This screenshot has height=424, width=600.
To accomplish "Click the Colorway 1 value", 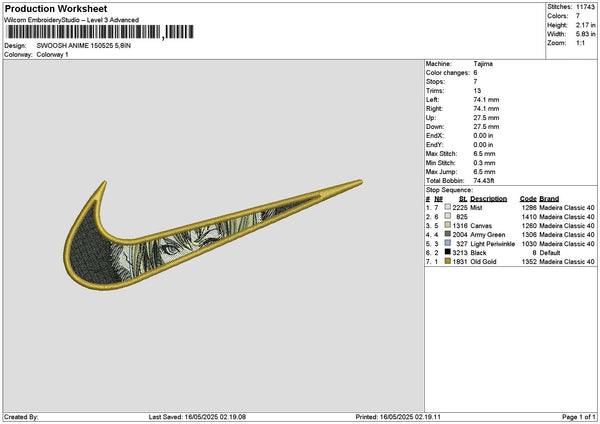I will coord(52,55).
